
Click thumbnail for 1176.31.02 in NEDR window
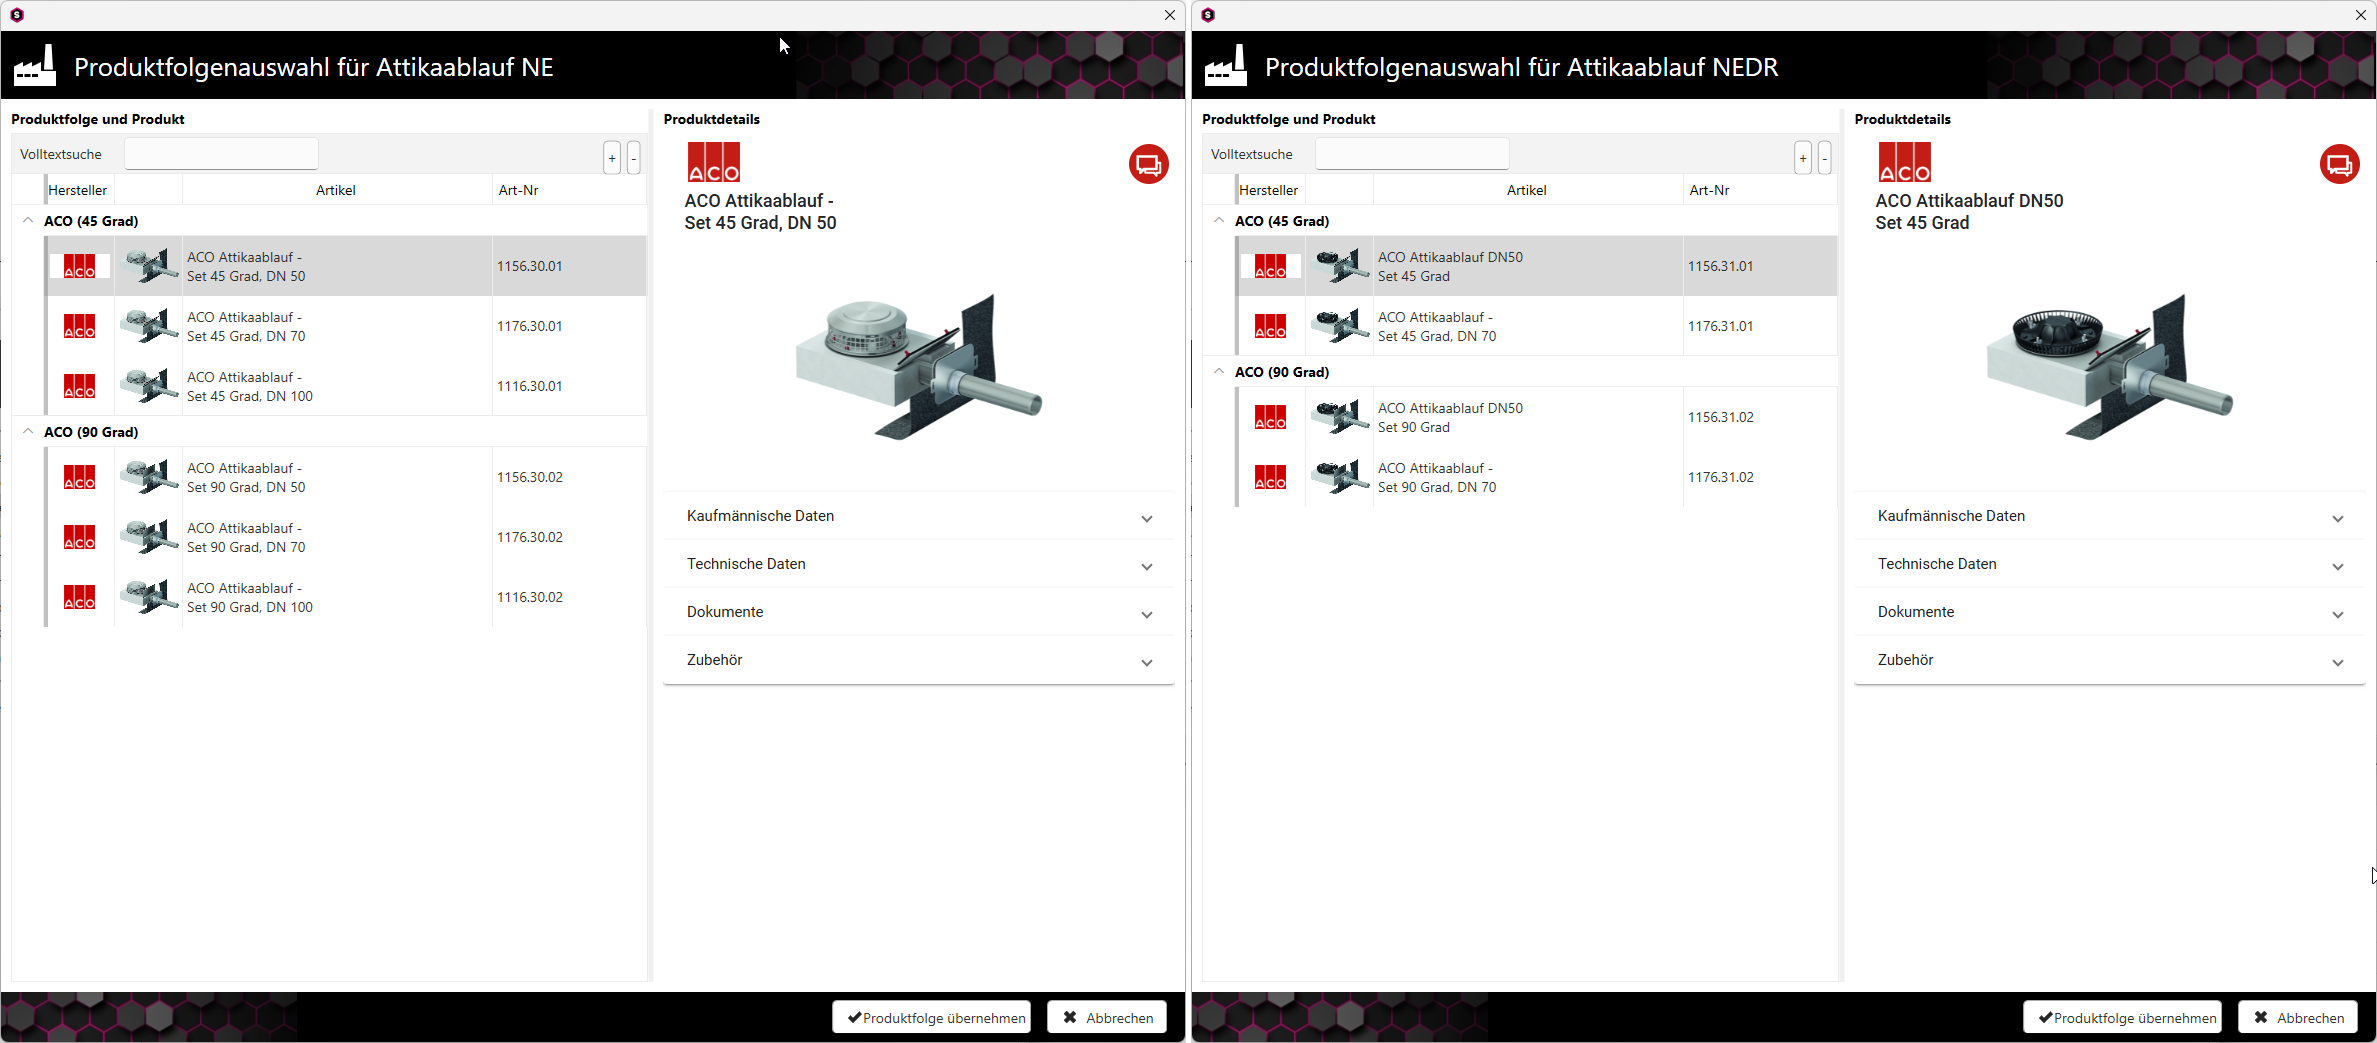tap(1340, 477)
